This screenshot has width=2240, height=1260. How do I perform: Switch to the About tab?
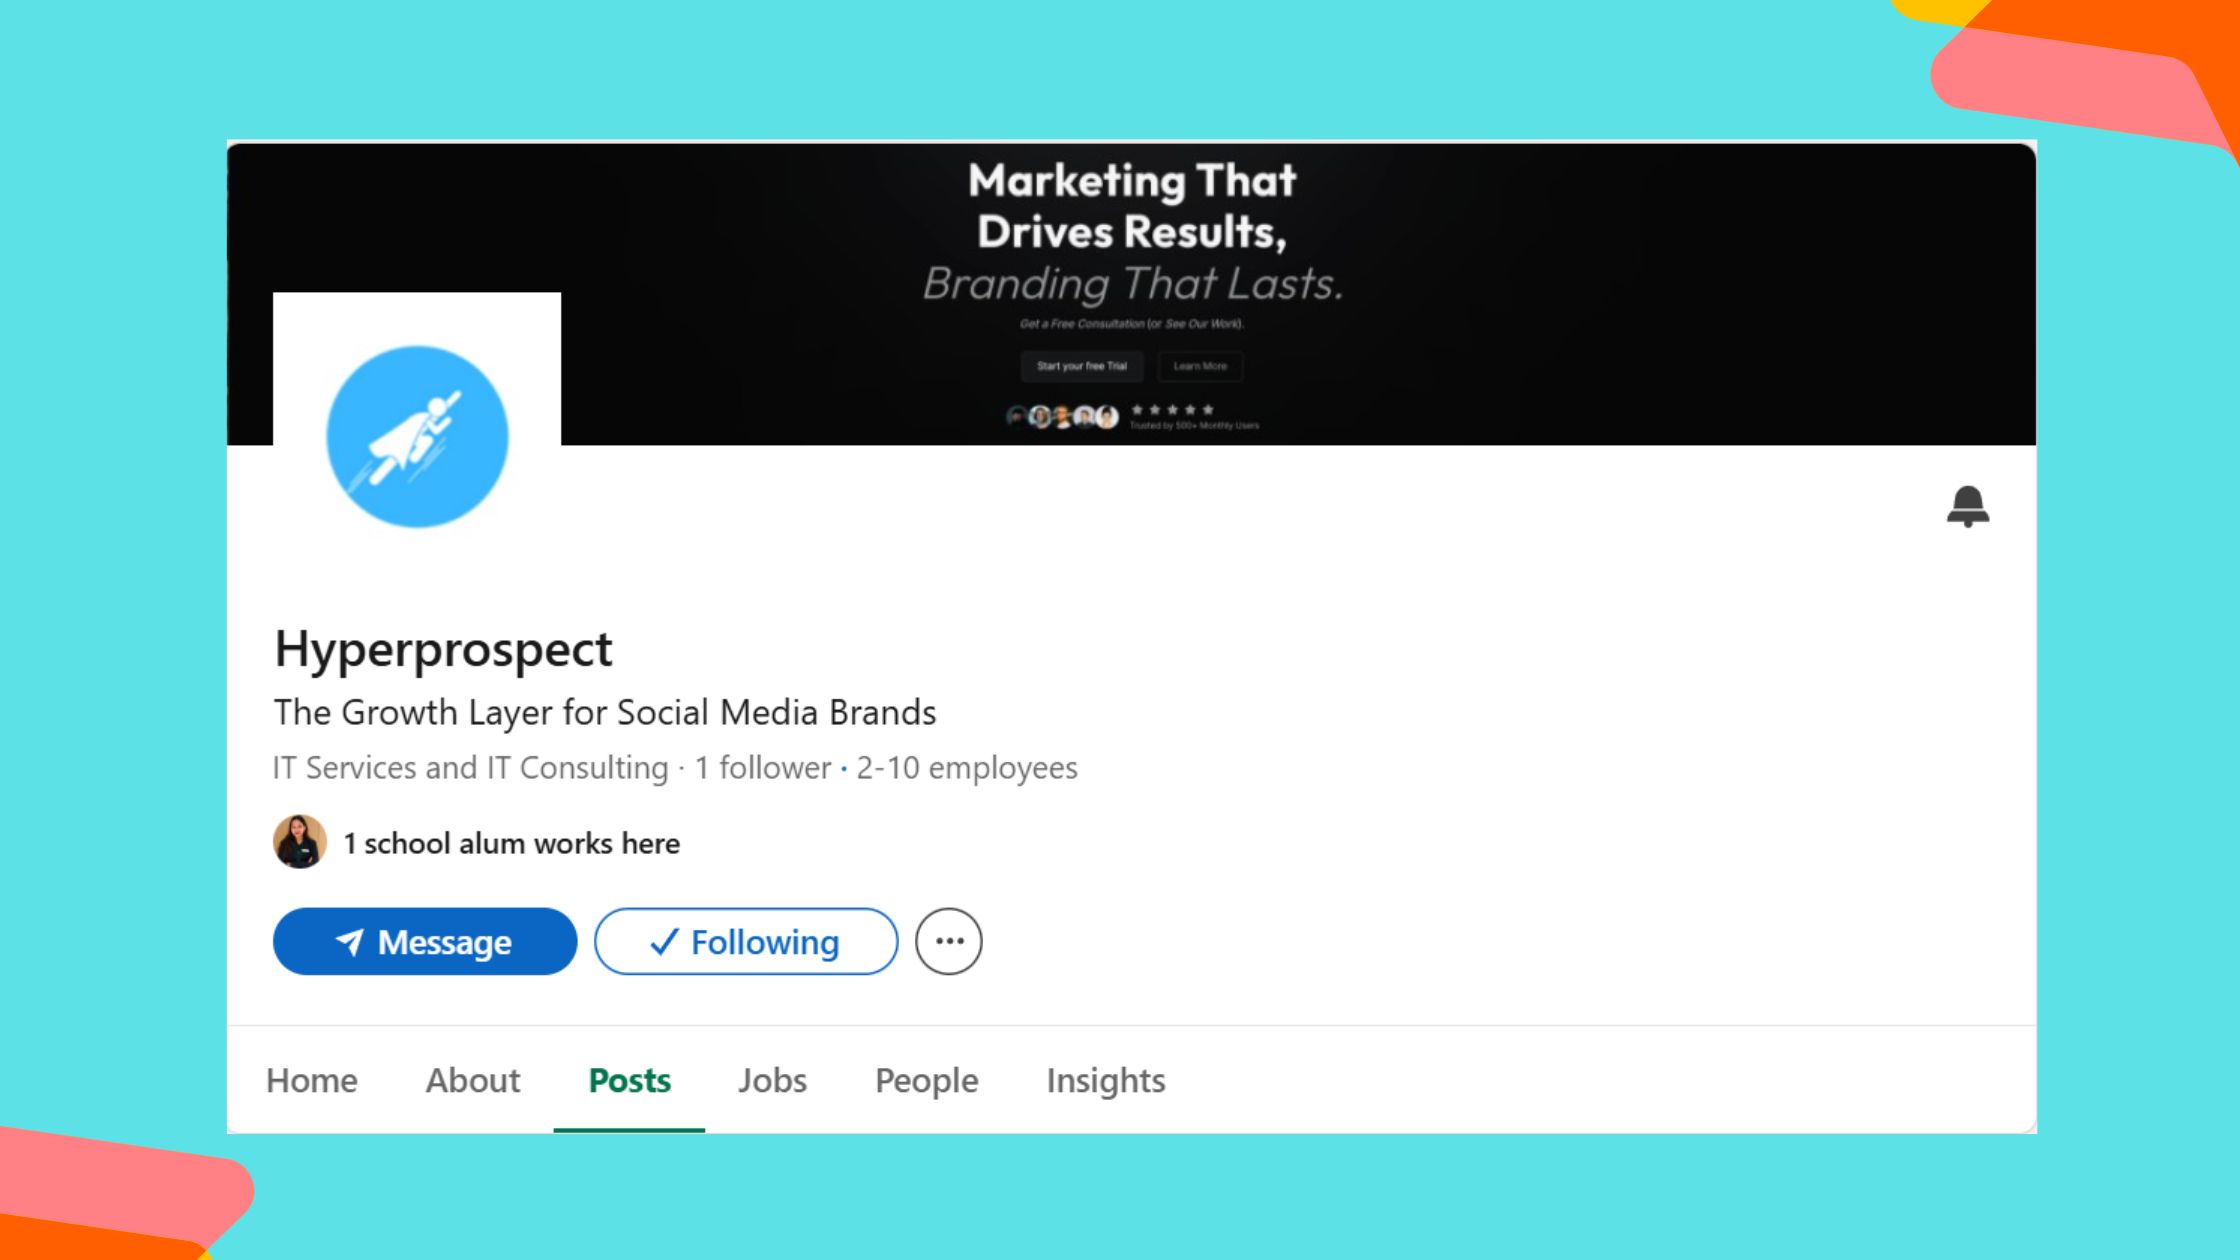tap(472, 1081)
